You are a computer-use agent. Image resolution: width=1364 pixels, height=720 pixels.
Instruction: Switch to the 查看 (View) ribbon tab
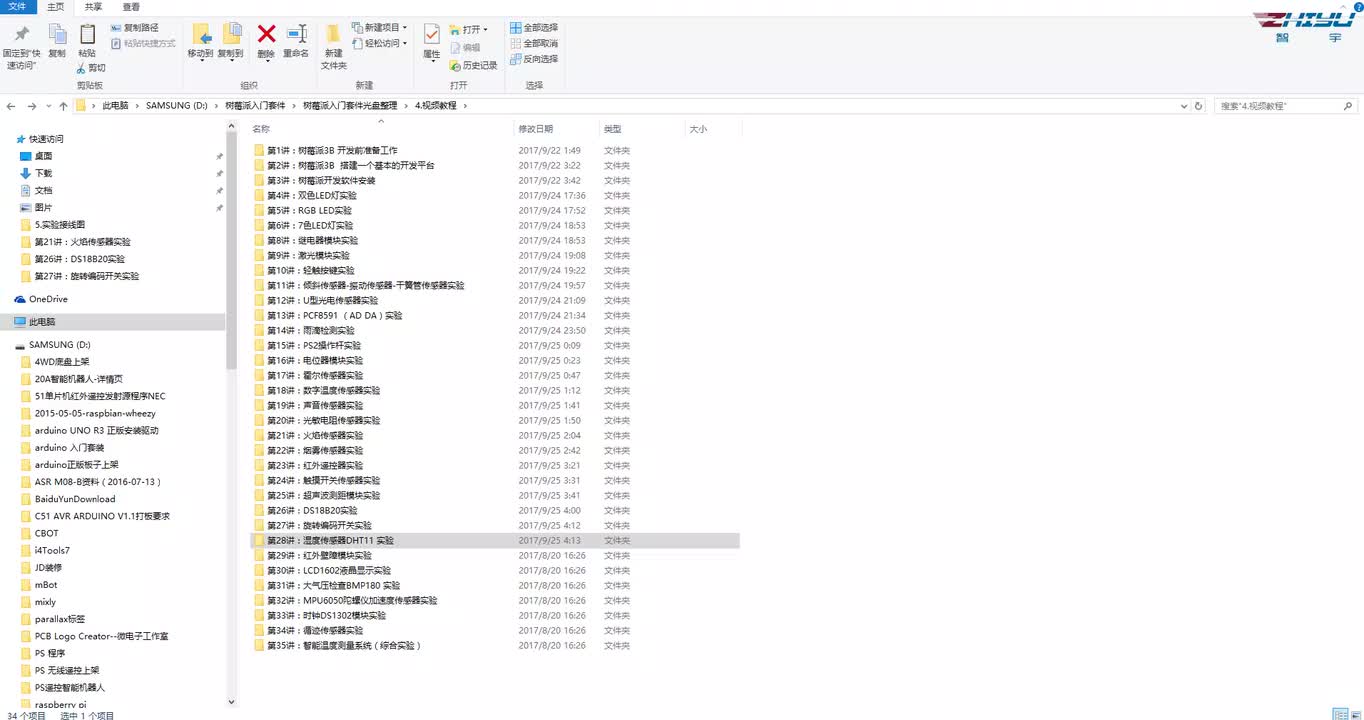click(x=131, y=6)
